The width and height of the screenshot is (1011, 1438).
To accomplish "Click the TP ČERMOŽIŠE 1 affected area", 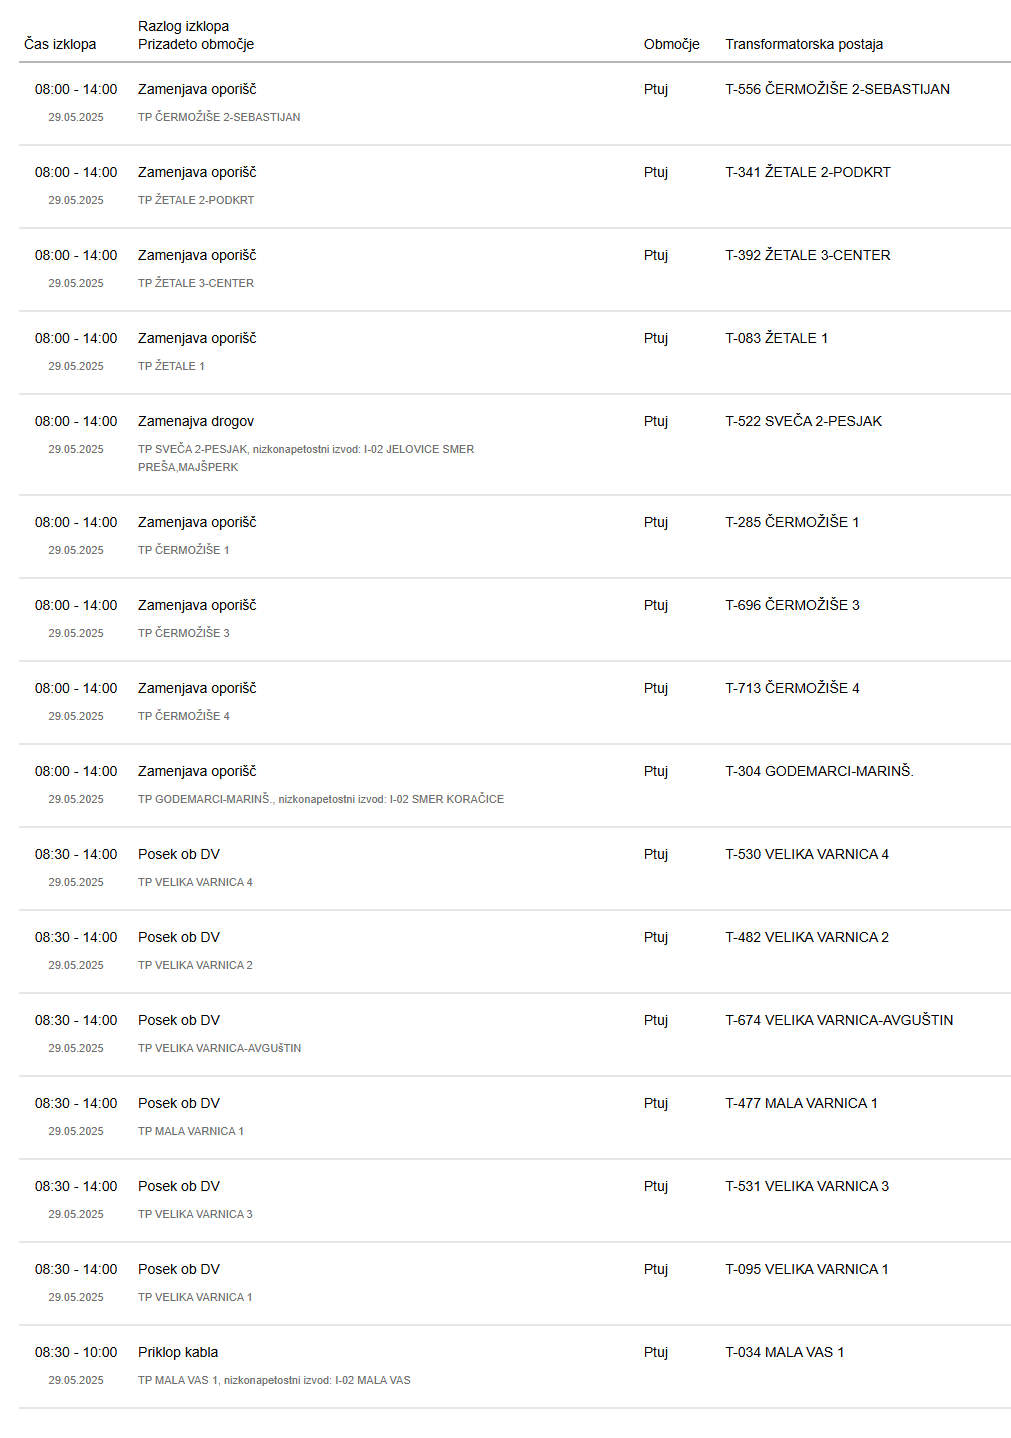I will (x=183, y=550).
